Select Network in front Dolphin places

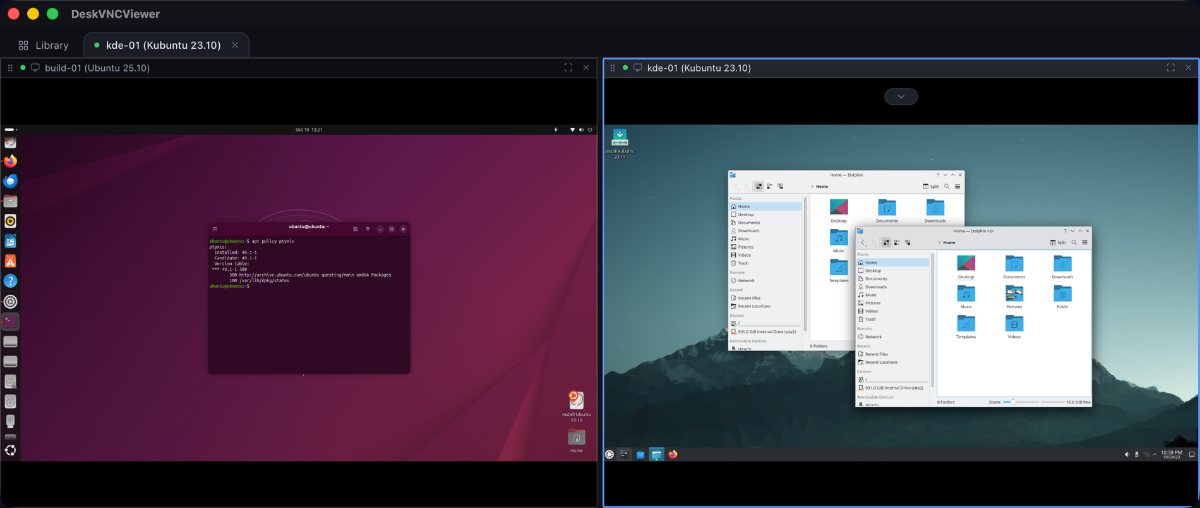(x=892, y=337)
